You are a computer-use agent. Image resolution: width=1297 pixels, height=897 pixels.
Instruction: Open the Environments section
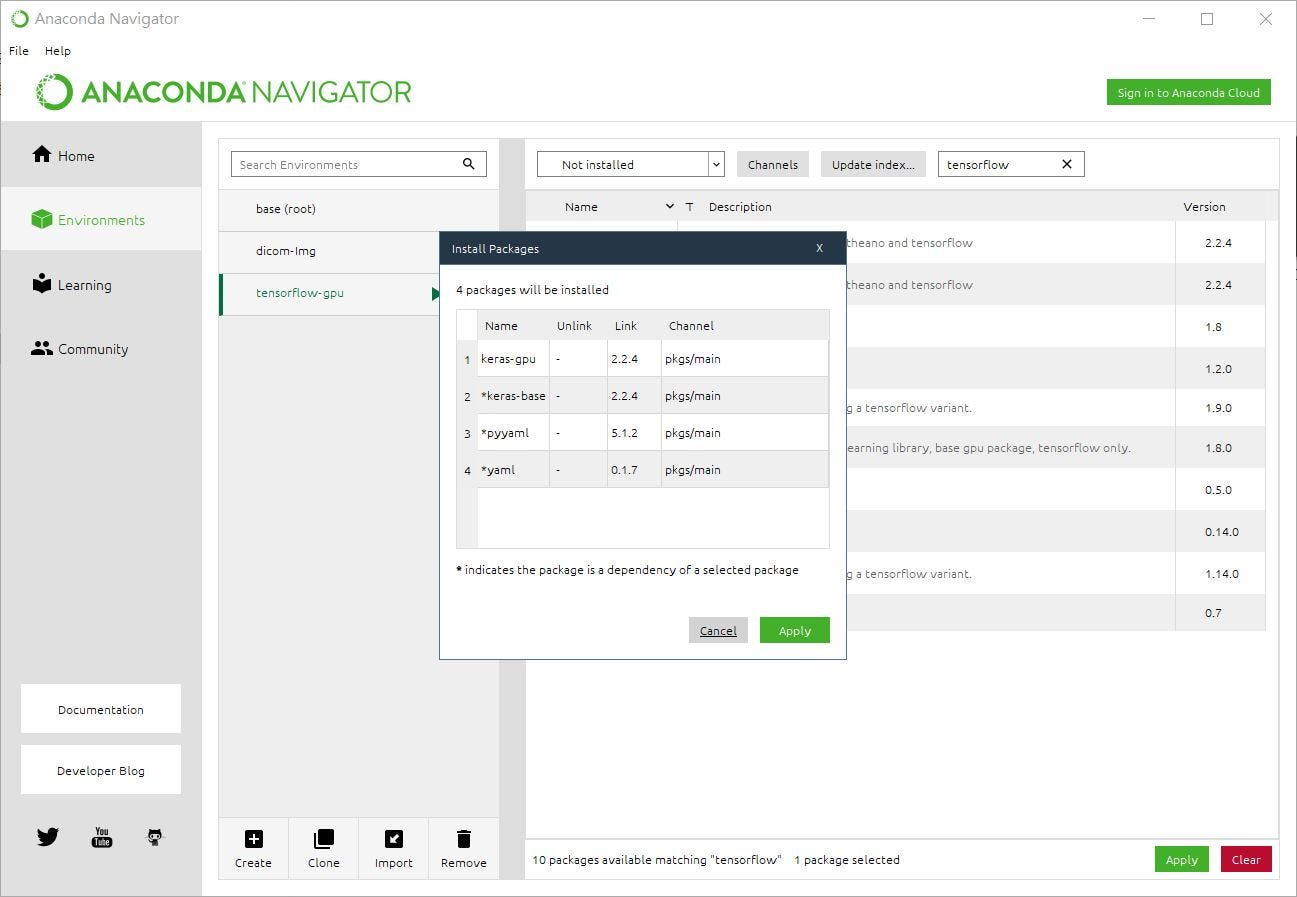click(x=100, y=219)
